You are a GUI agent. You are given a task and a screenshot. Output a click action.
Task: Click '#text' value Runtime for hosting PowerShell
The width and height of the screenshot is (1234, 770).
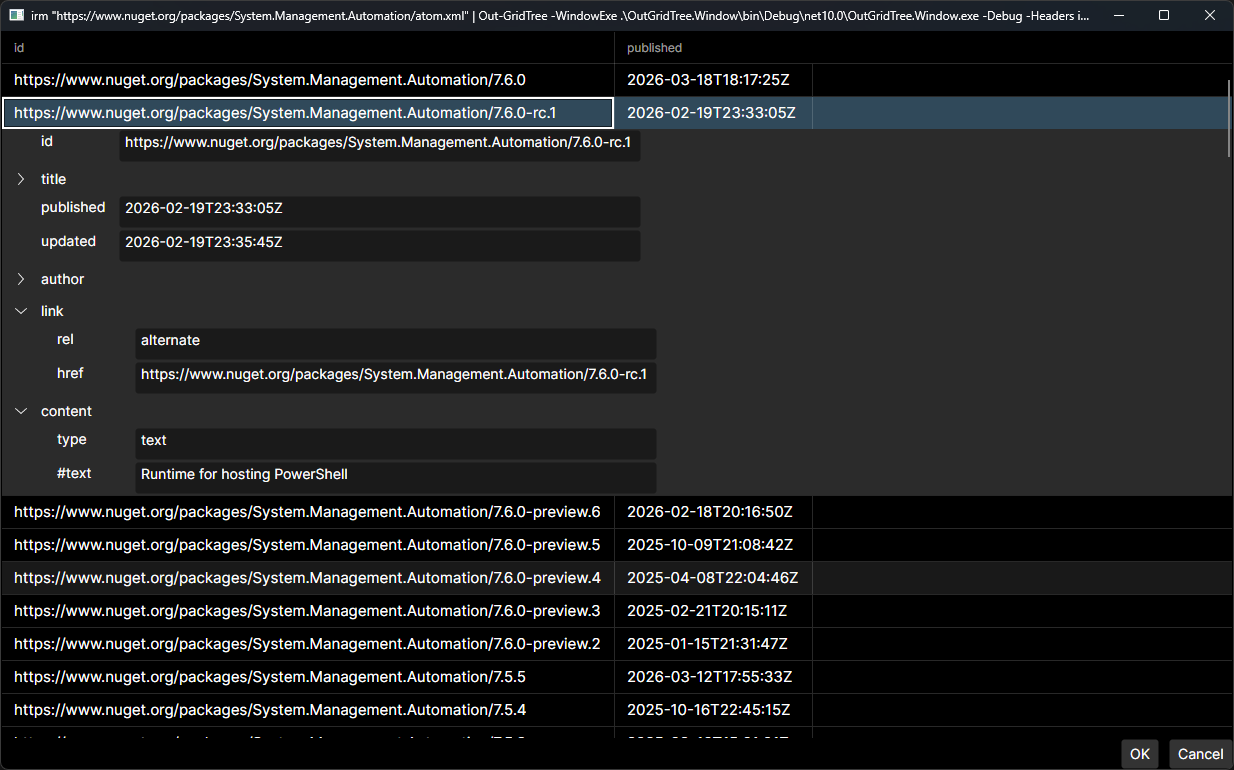tap(244, 475)
